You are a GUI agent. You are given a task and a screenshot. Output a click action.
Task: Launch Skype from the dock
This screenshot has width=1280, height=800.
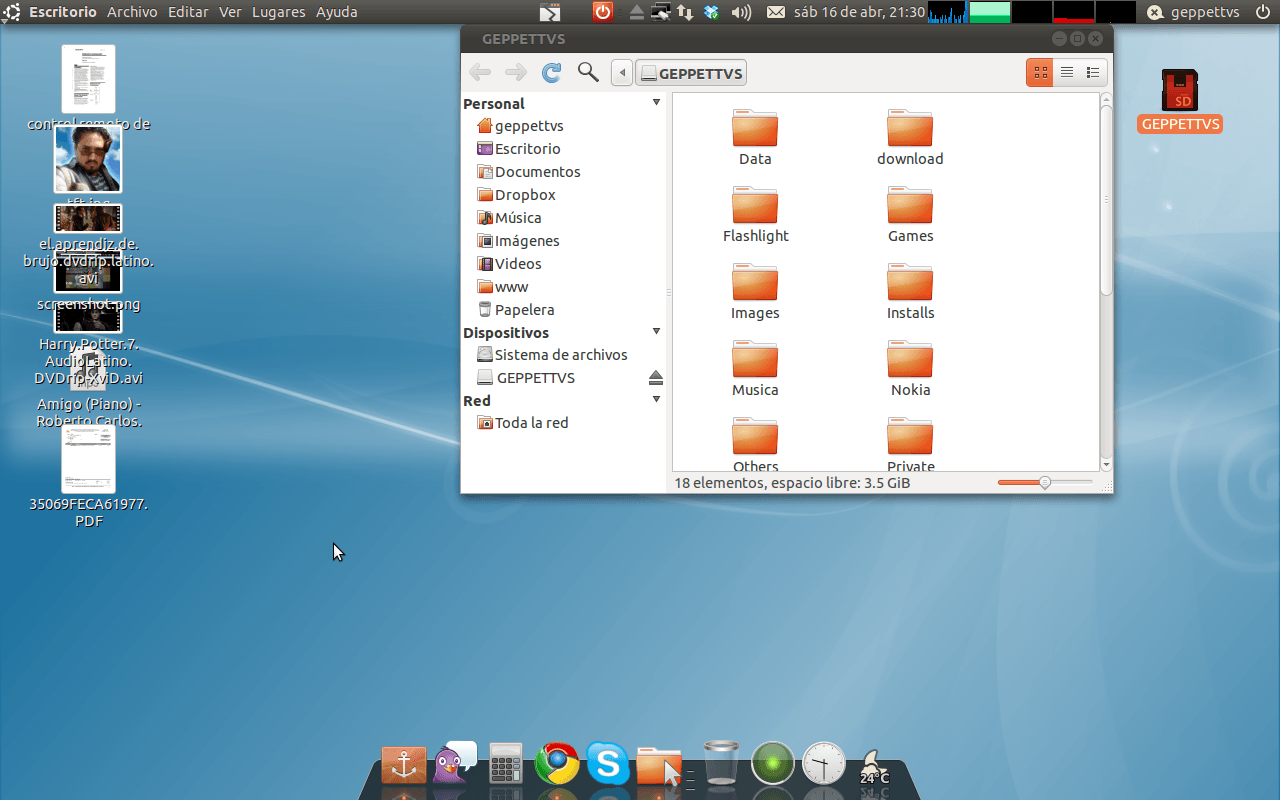tap(608, 764)
